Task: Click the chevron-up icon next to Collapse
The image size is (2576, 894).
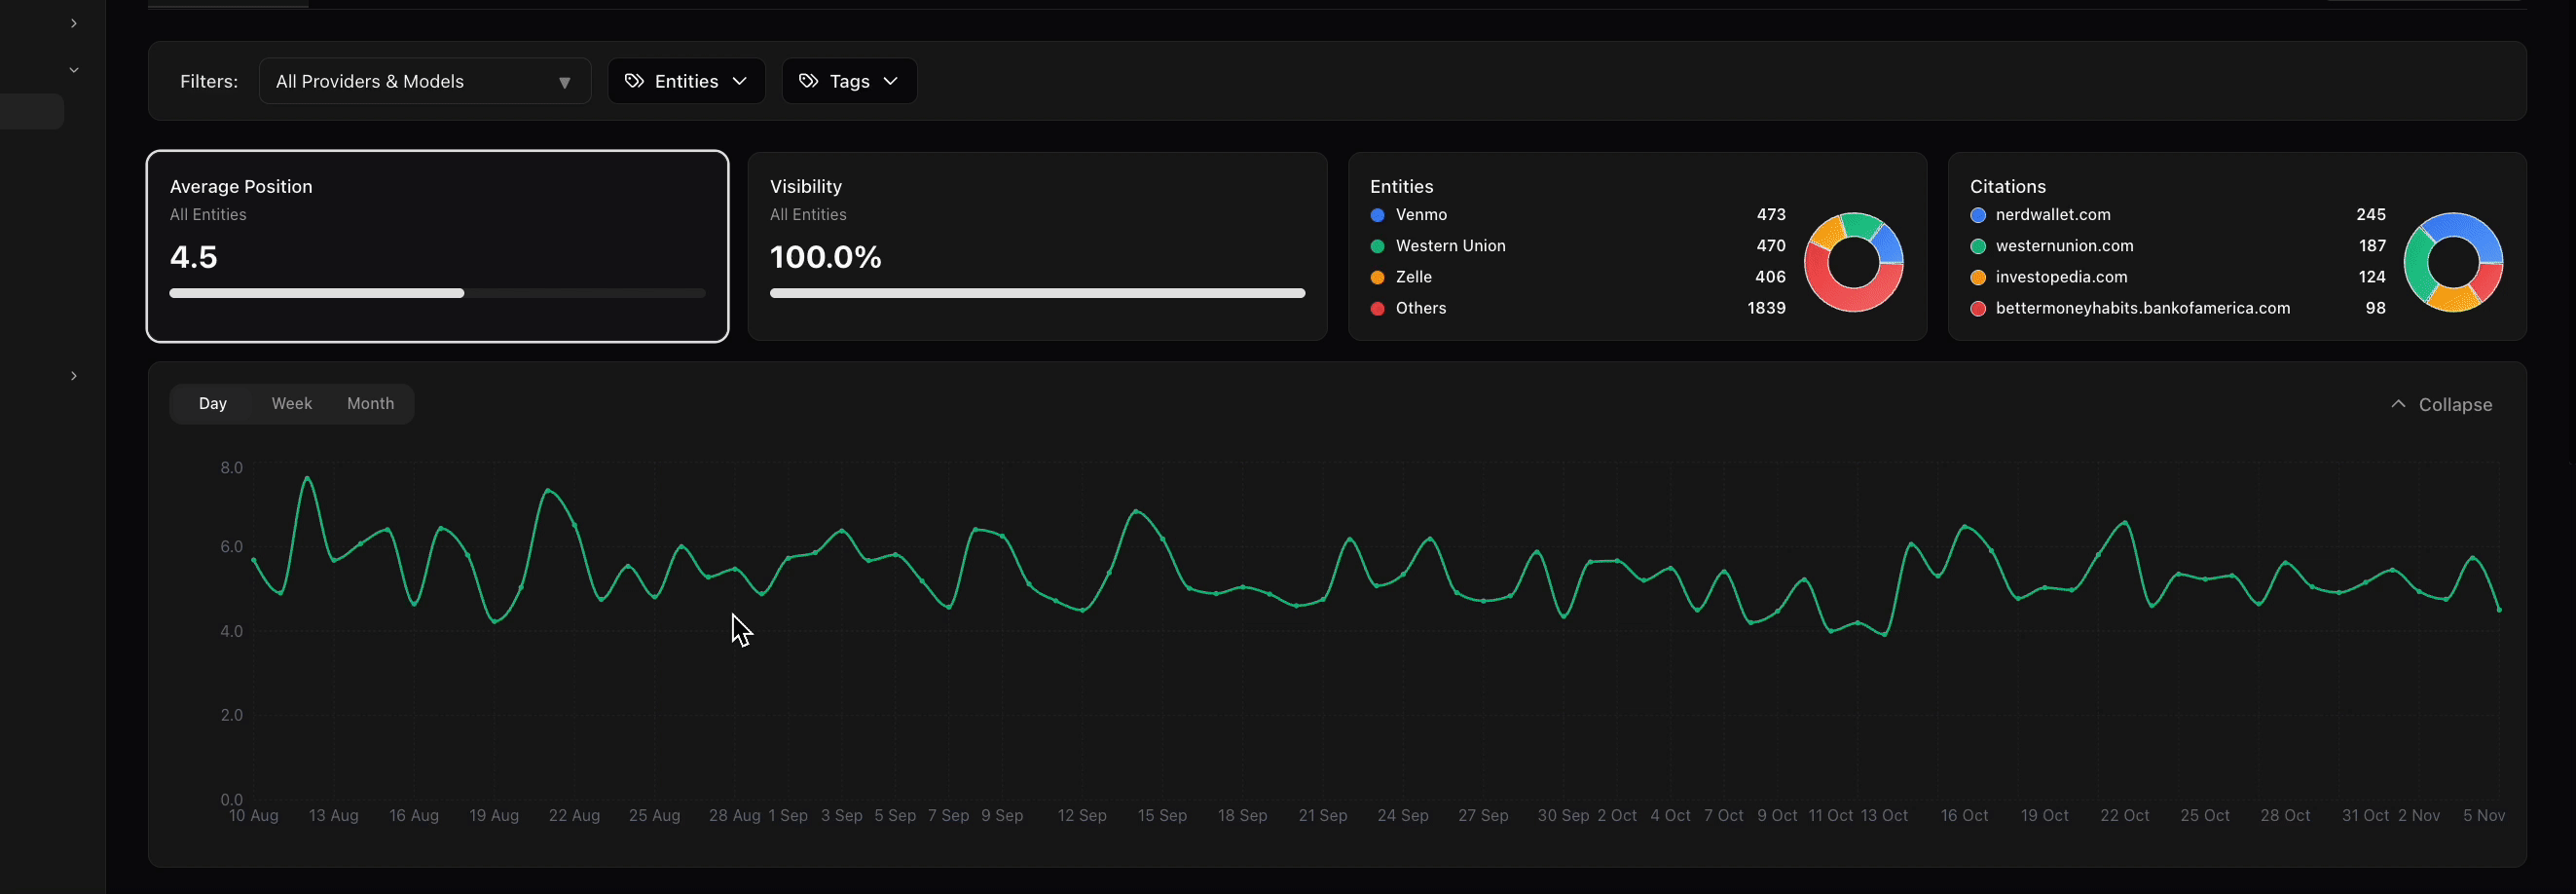Action: click(2397, 404)
